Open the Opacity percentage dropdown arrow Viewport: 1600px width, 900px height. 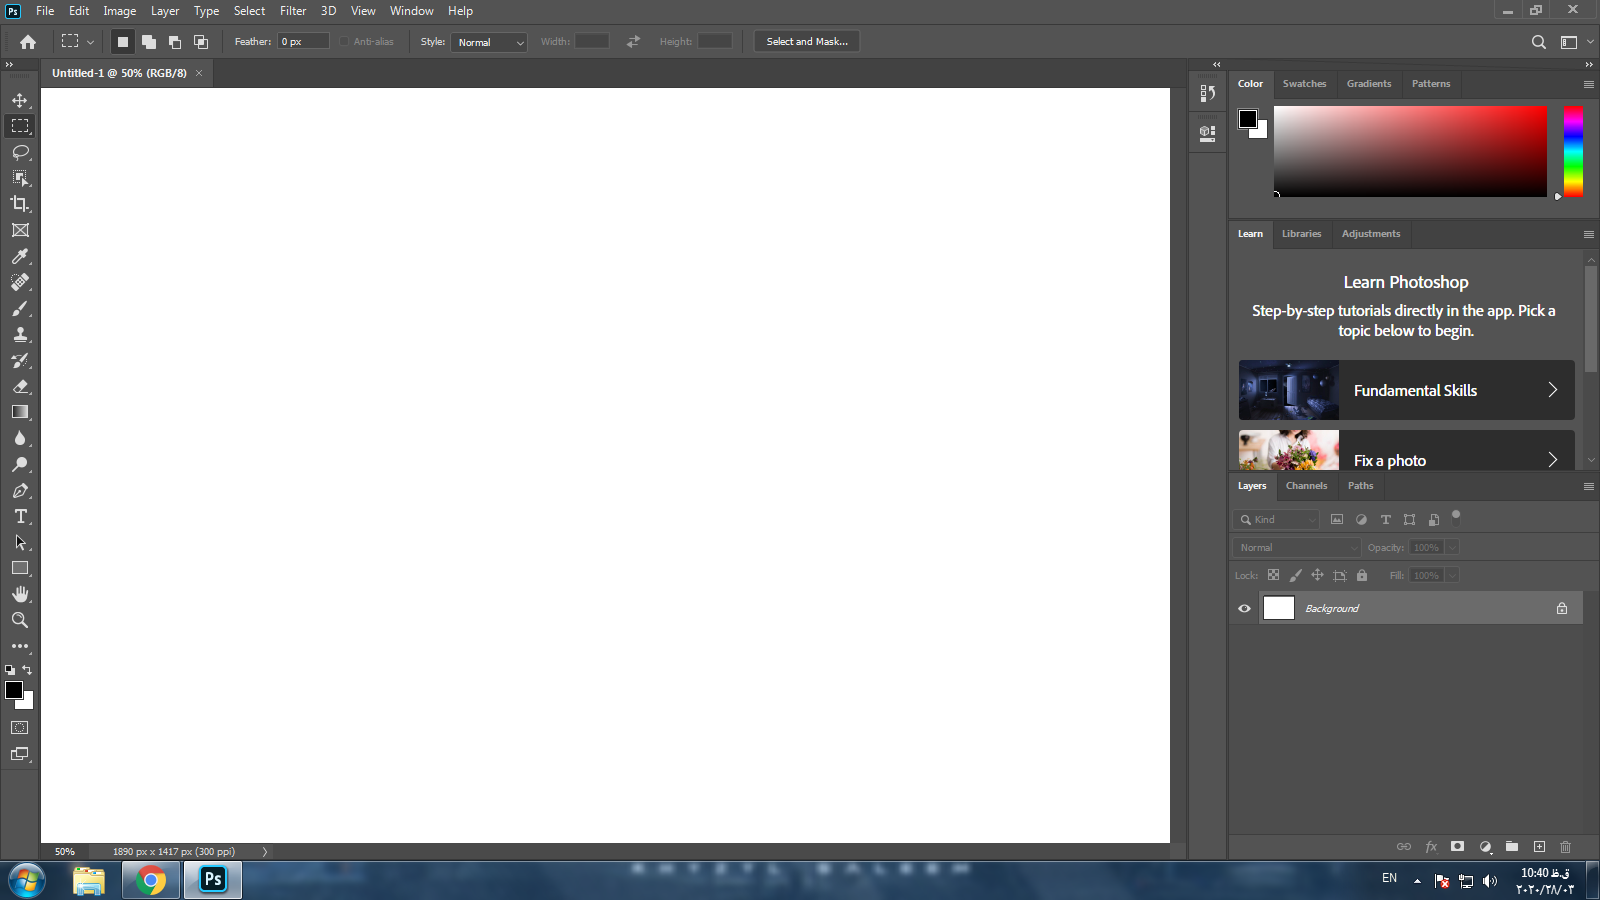pyautogui.click(x=1453, y=548)
